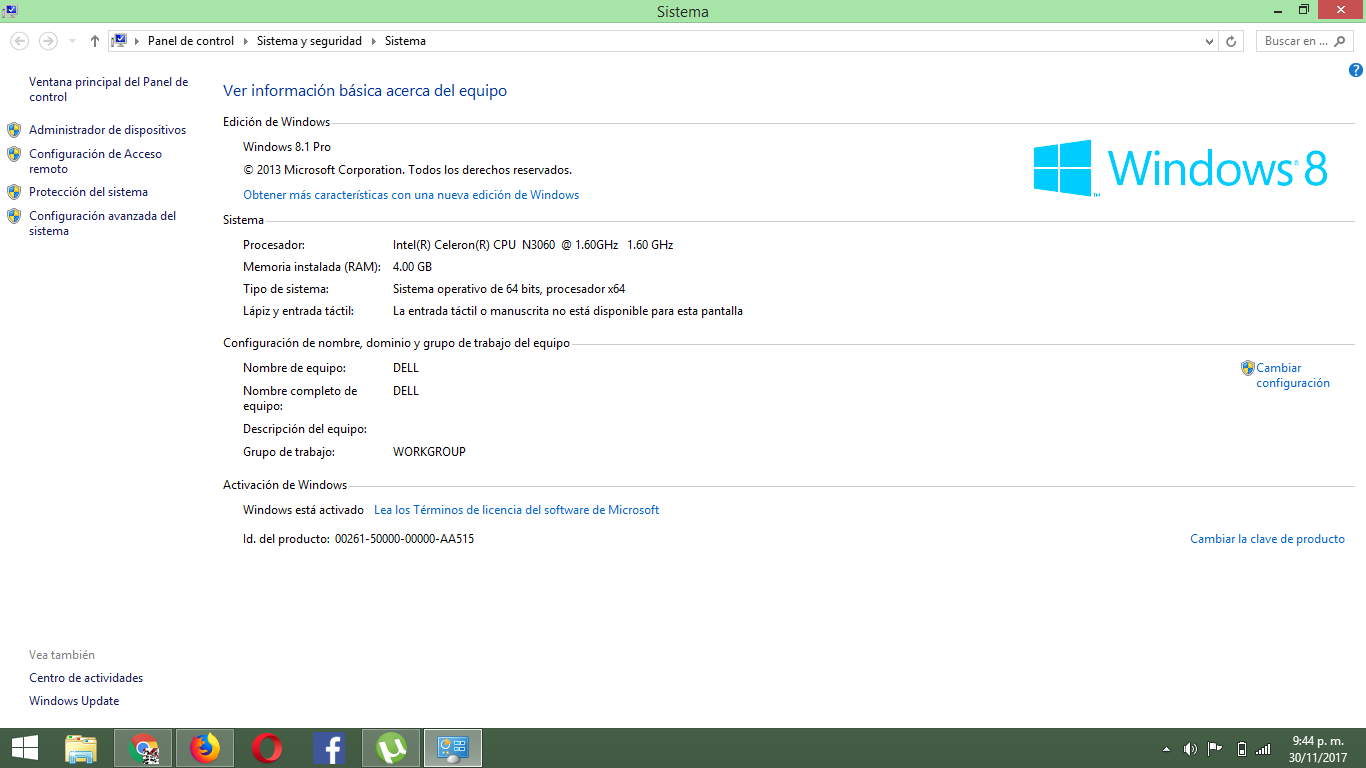This screenshot has width=1366, height=768.
Task: Refresh the address bar location
Action: [x=1231, y=41]
